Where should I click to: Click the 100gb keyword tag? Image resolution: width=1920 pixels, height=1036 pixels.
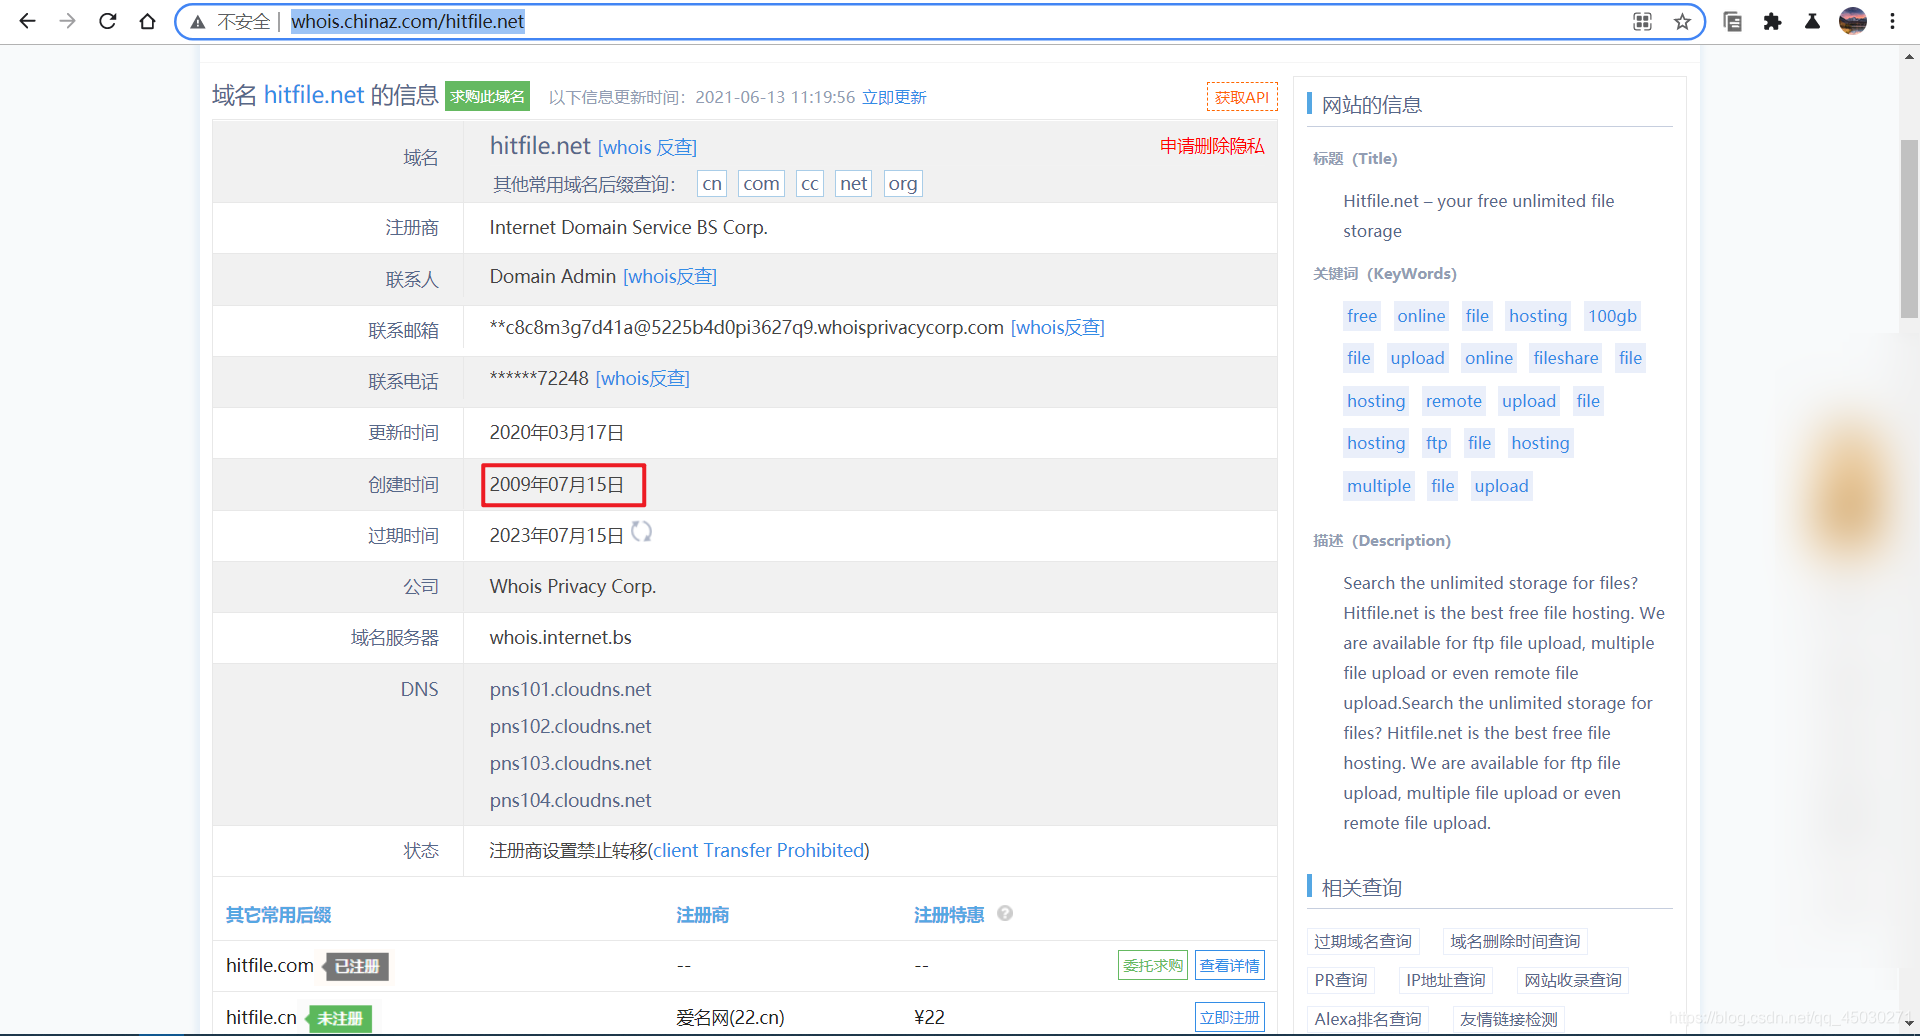coord(1612,316)
